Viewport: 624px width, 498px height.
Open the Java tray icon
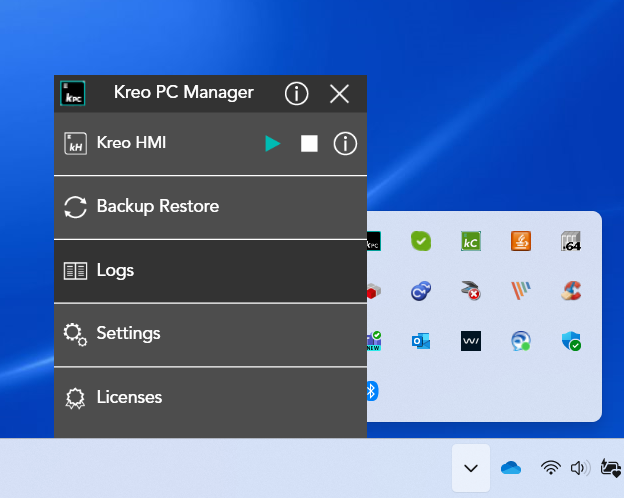click(x=521, y=241)
